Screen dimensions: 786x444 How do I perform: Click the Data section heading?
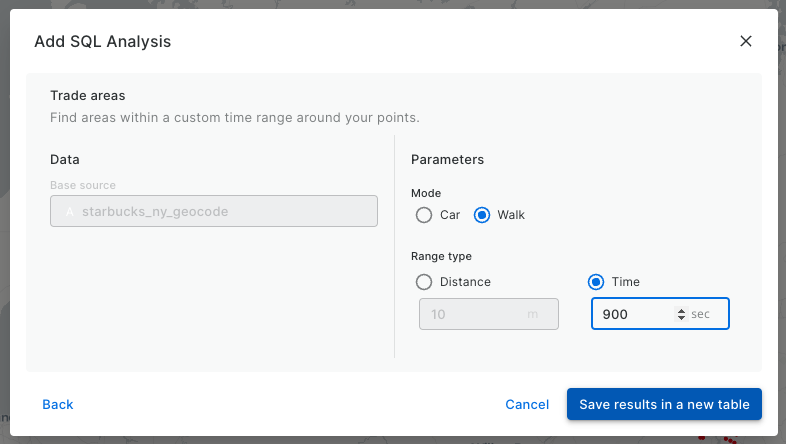65,159
